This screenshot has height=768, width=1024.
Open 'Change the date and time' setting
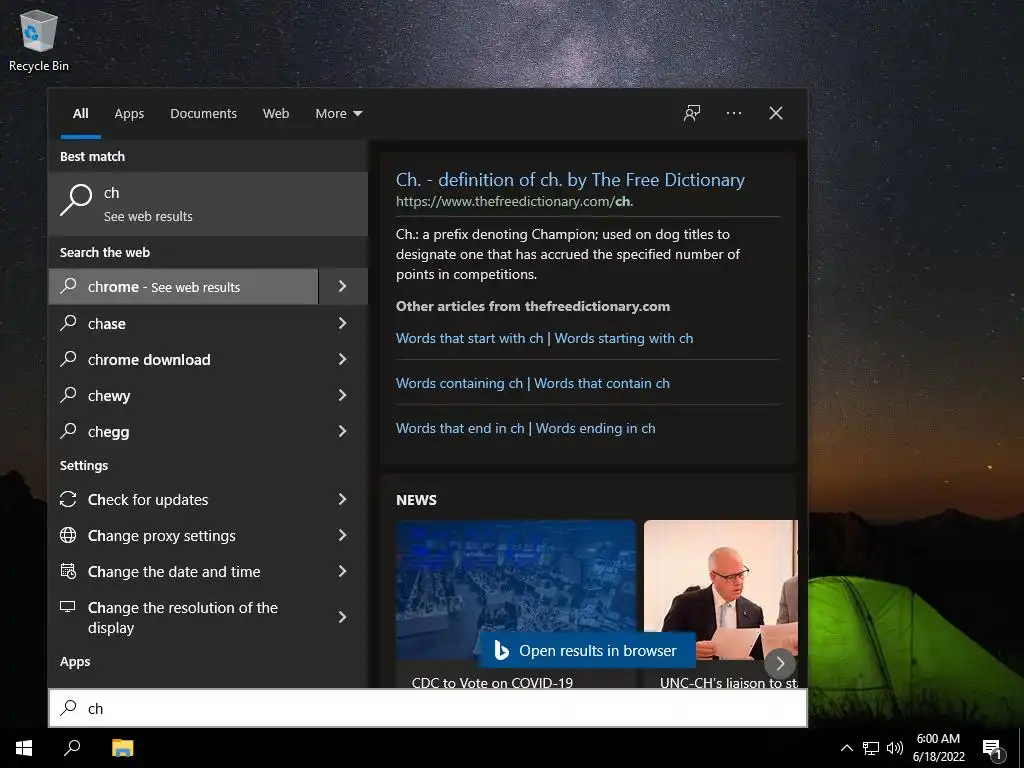[184, 571]
